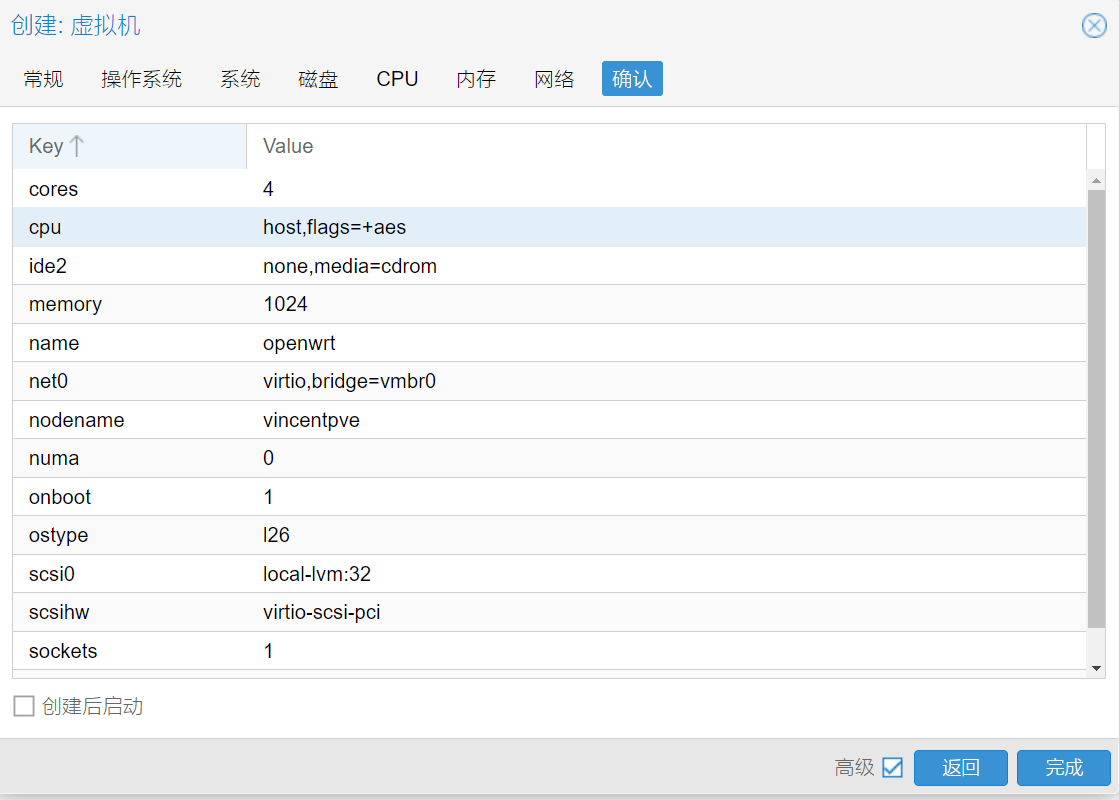
Task: Enable the 创建后启动 checkbox
Action: coord(23,707)
